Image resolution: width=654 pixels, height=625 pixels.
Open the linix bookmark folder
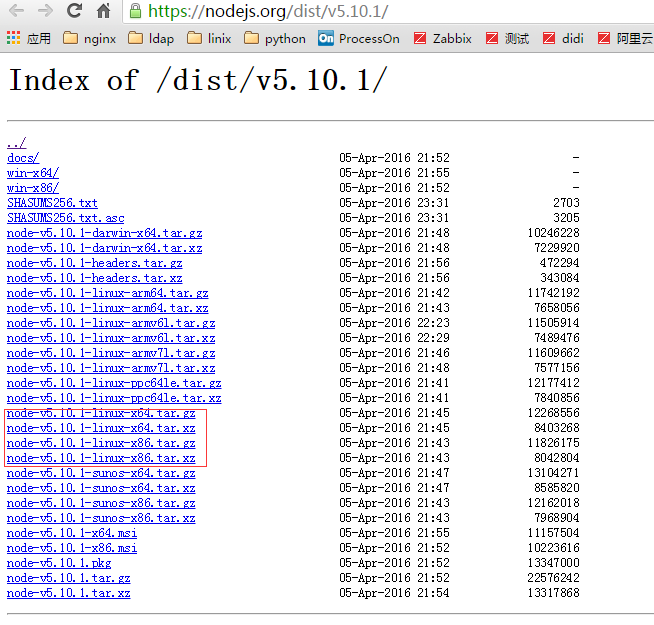click(x=209, y=39)
